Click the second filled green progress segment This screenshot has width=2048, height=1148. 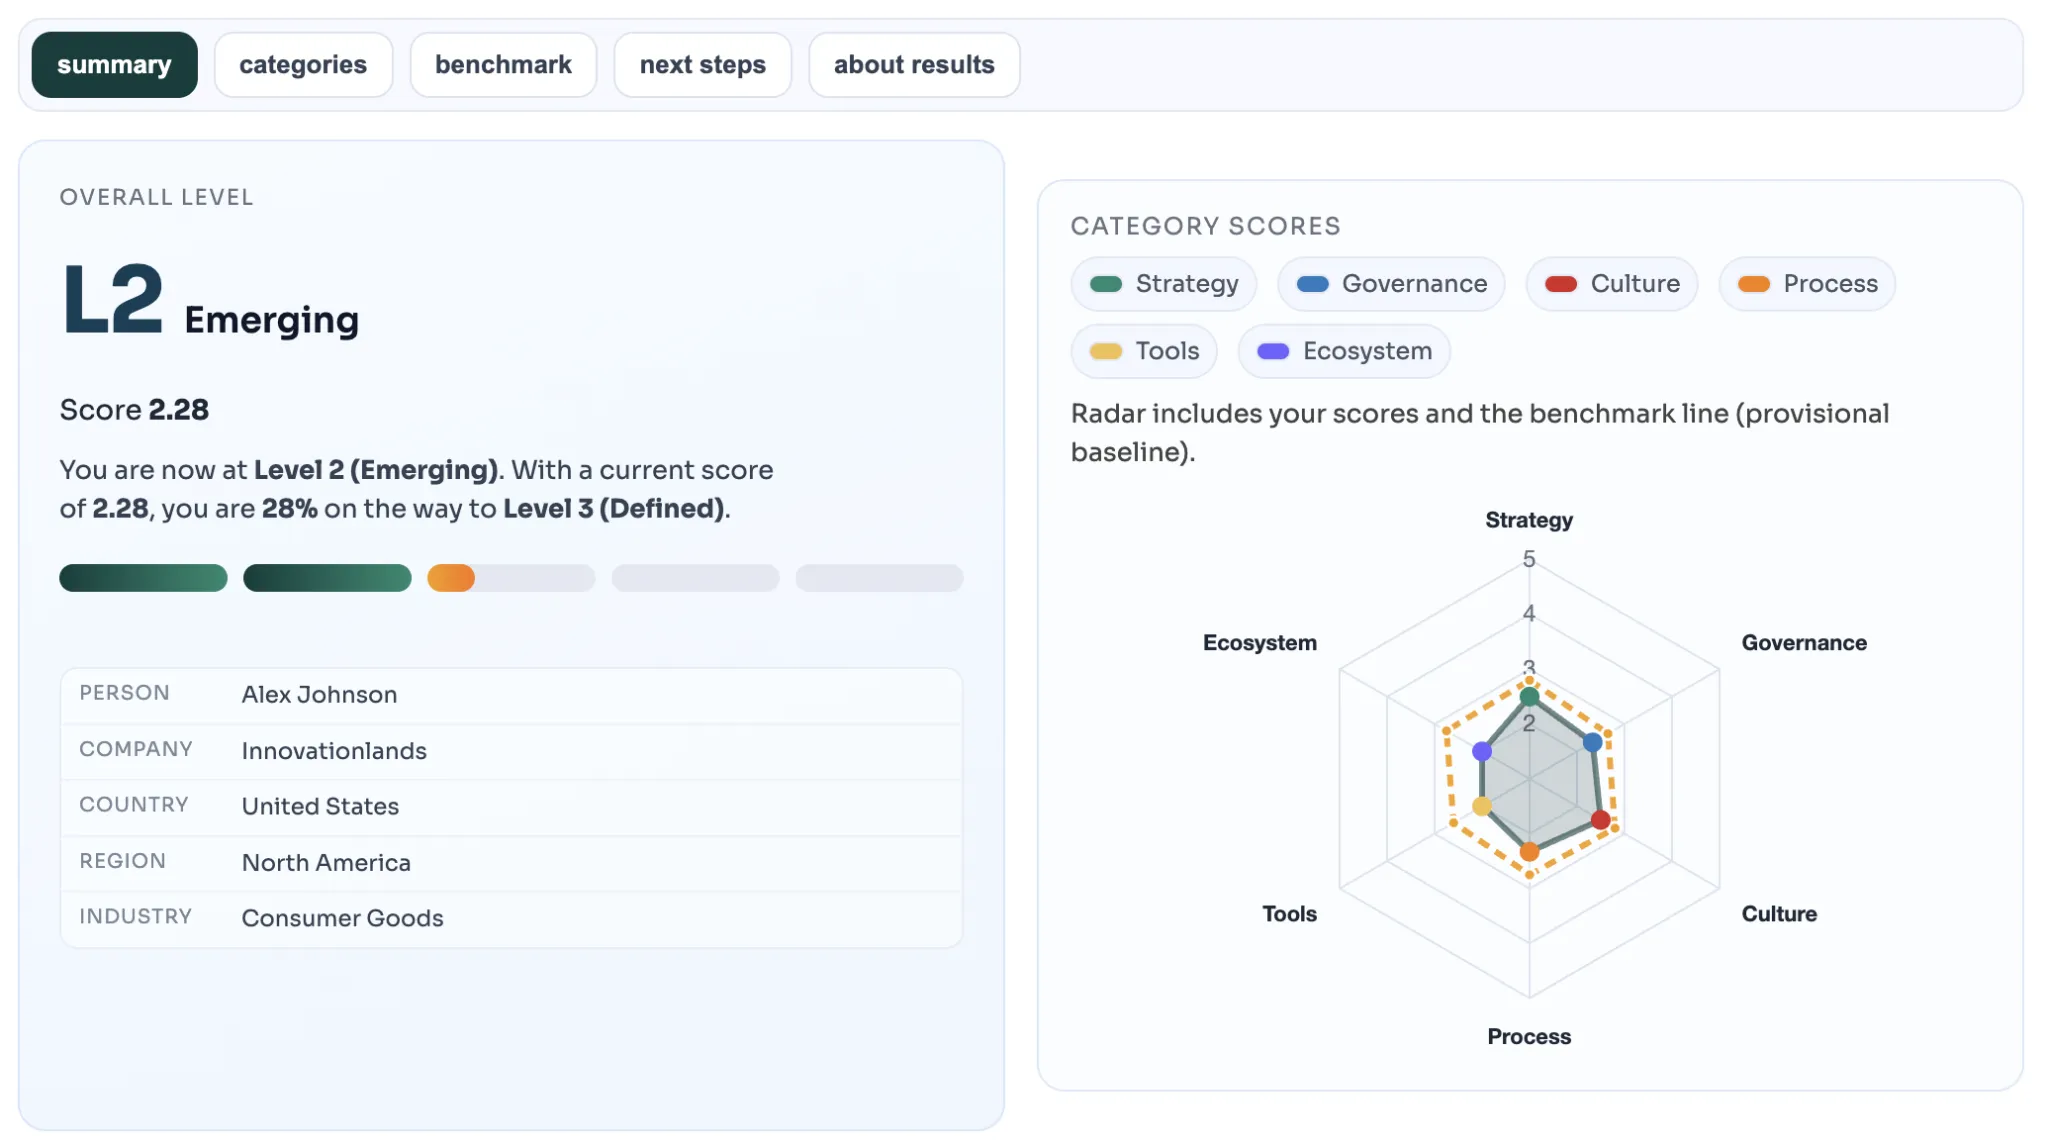(x=327, y=578)
